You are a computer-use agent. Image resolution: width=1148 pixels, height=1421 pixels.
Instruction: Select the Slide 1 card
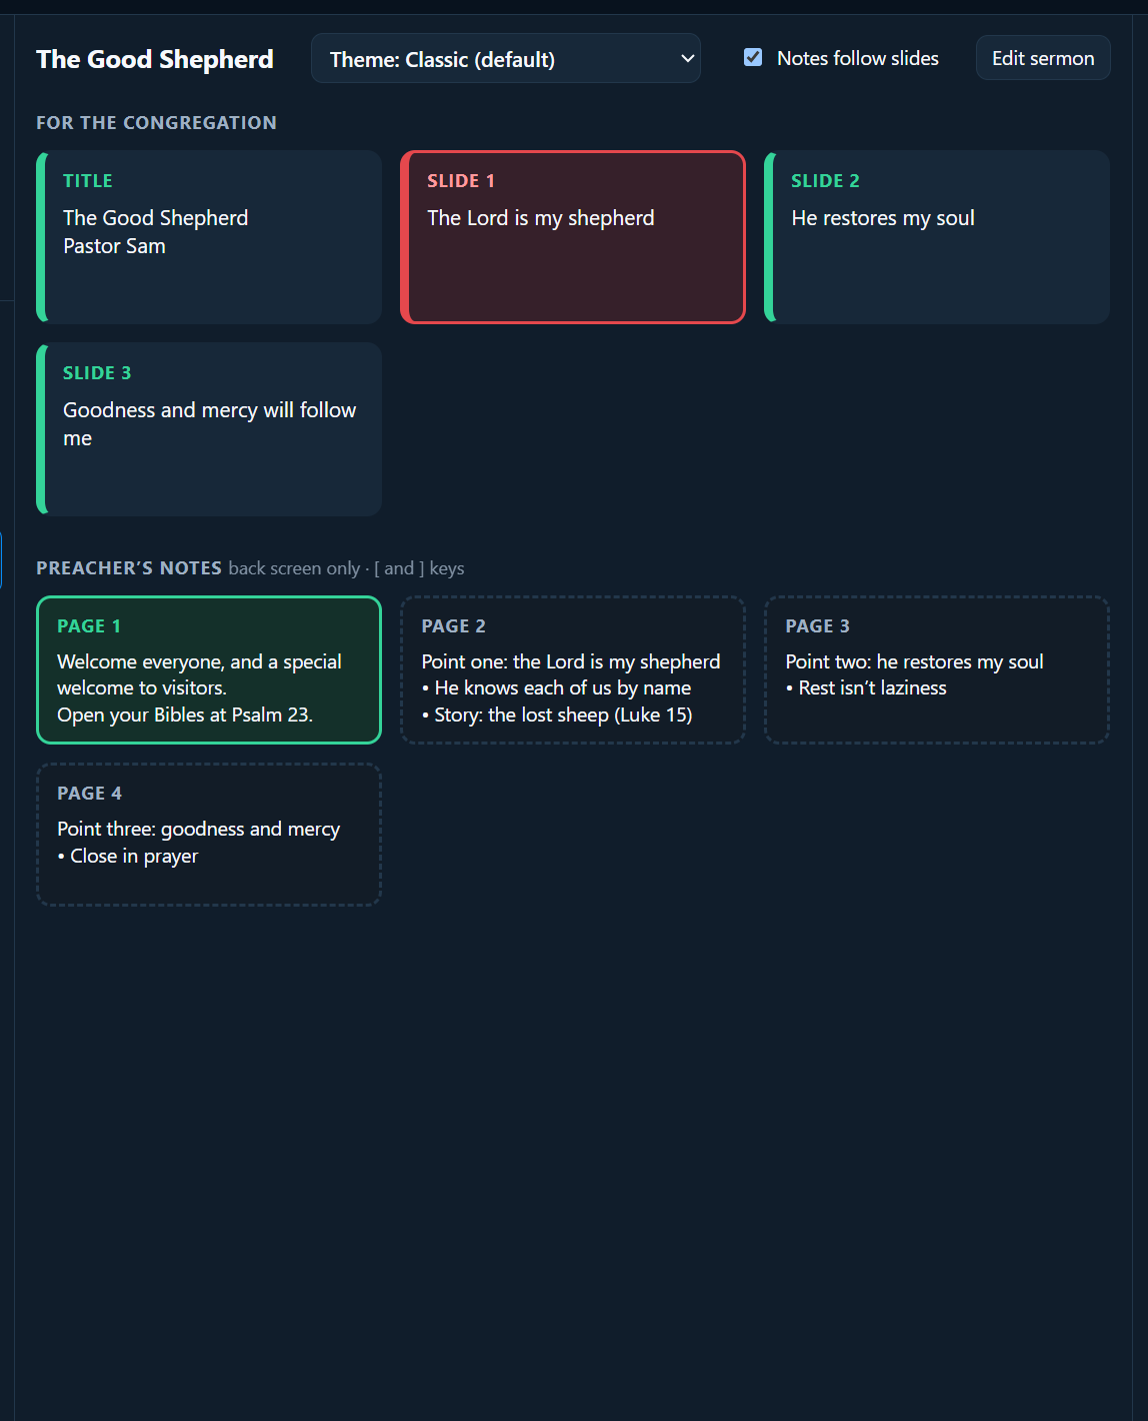pos(573,237)
